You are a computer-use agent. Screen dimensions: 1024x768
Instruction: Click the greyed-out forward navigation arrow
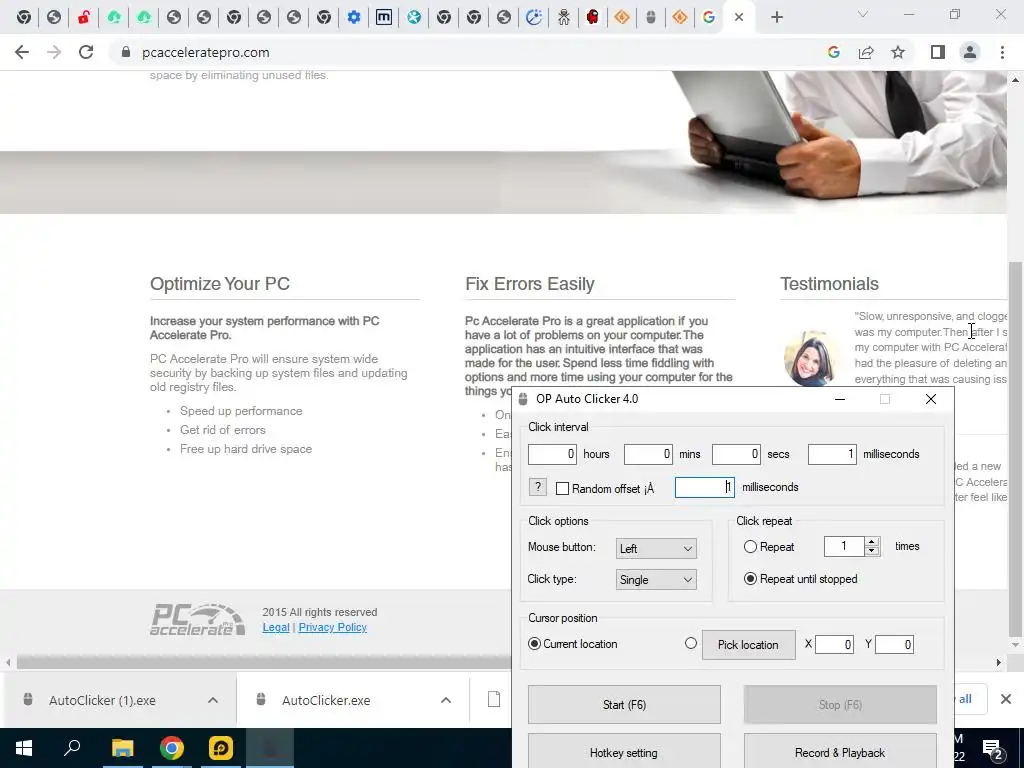pyautogui.click(x=54, y=52)
